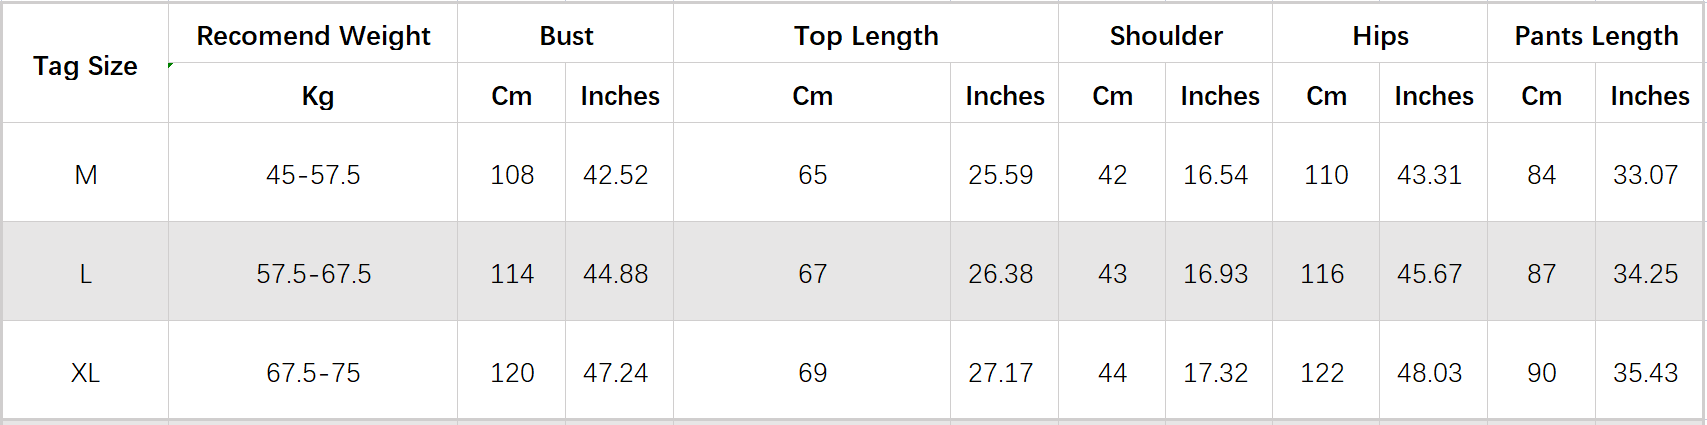The image size is (1707, 425).
Task: Click the Shoulder column header
Action: coord(1166,36)
